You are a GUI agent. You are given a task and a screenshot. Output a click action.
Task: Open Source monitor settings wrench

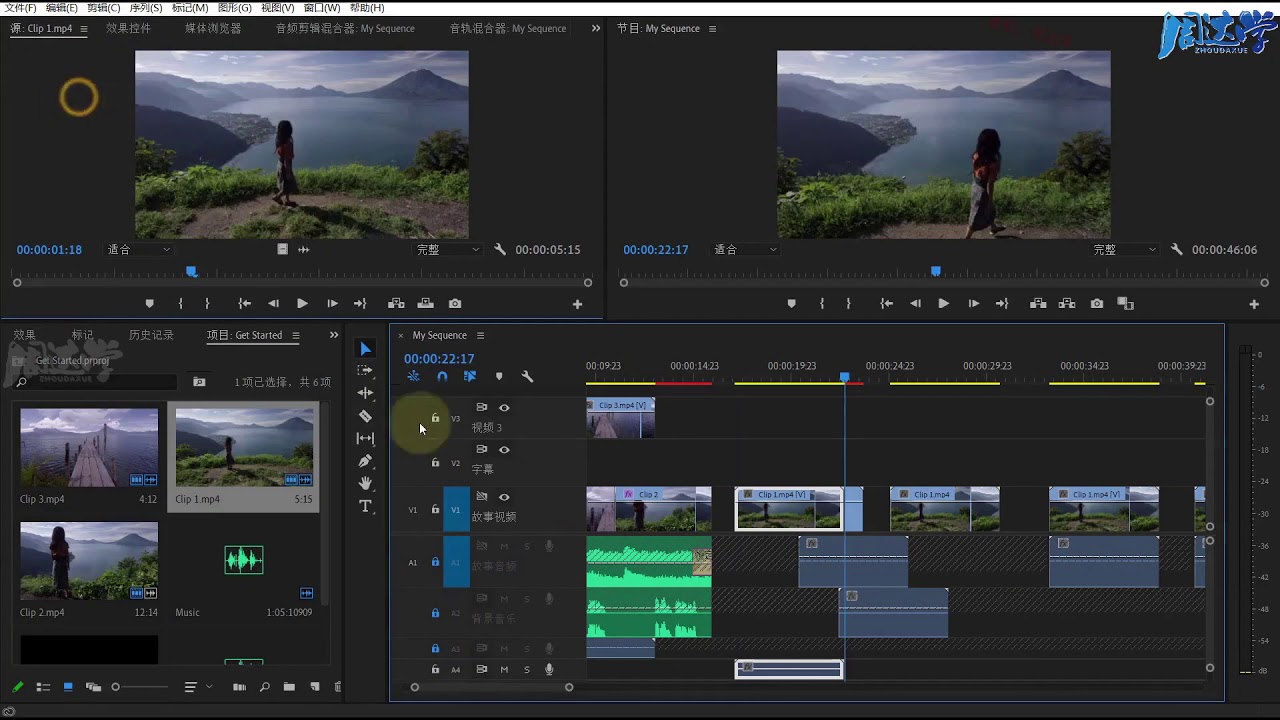[x=500, y=250]
